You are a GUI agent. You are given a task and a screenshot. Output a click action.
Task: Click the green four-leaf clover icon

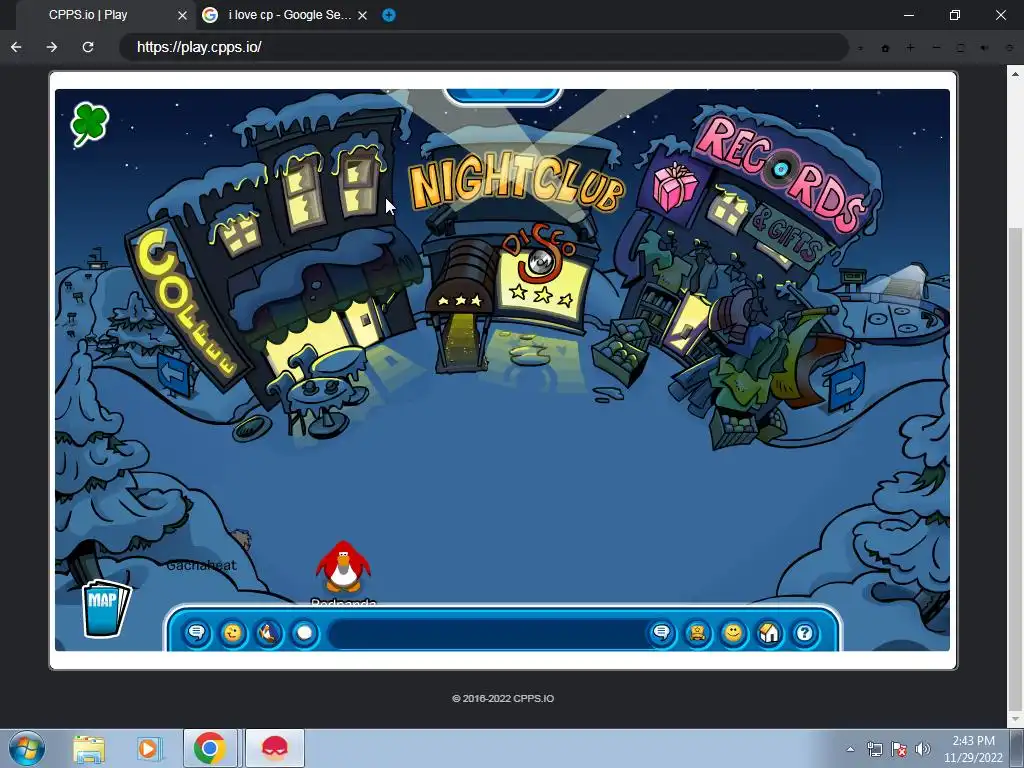click(89, 123)
